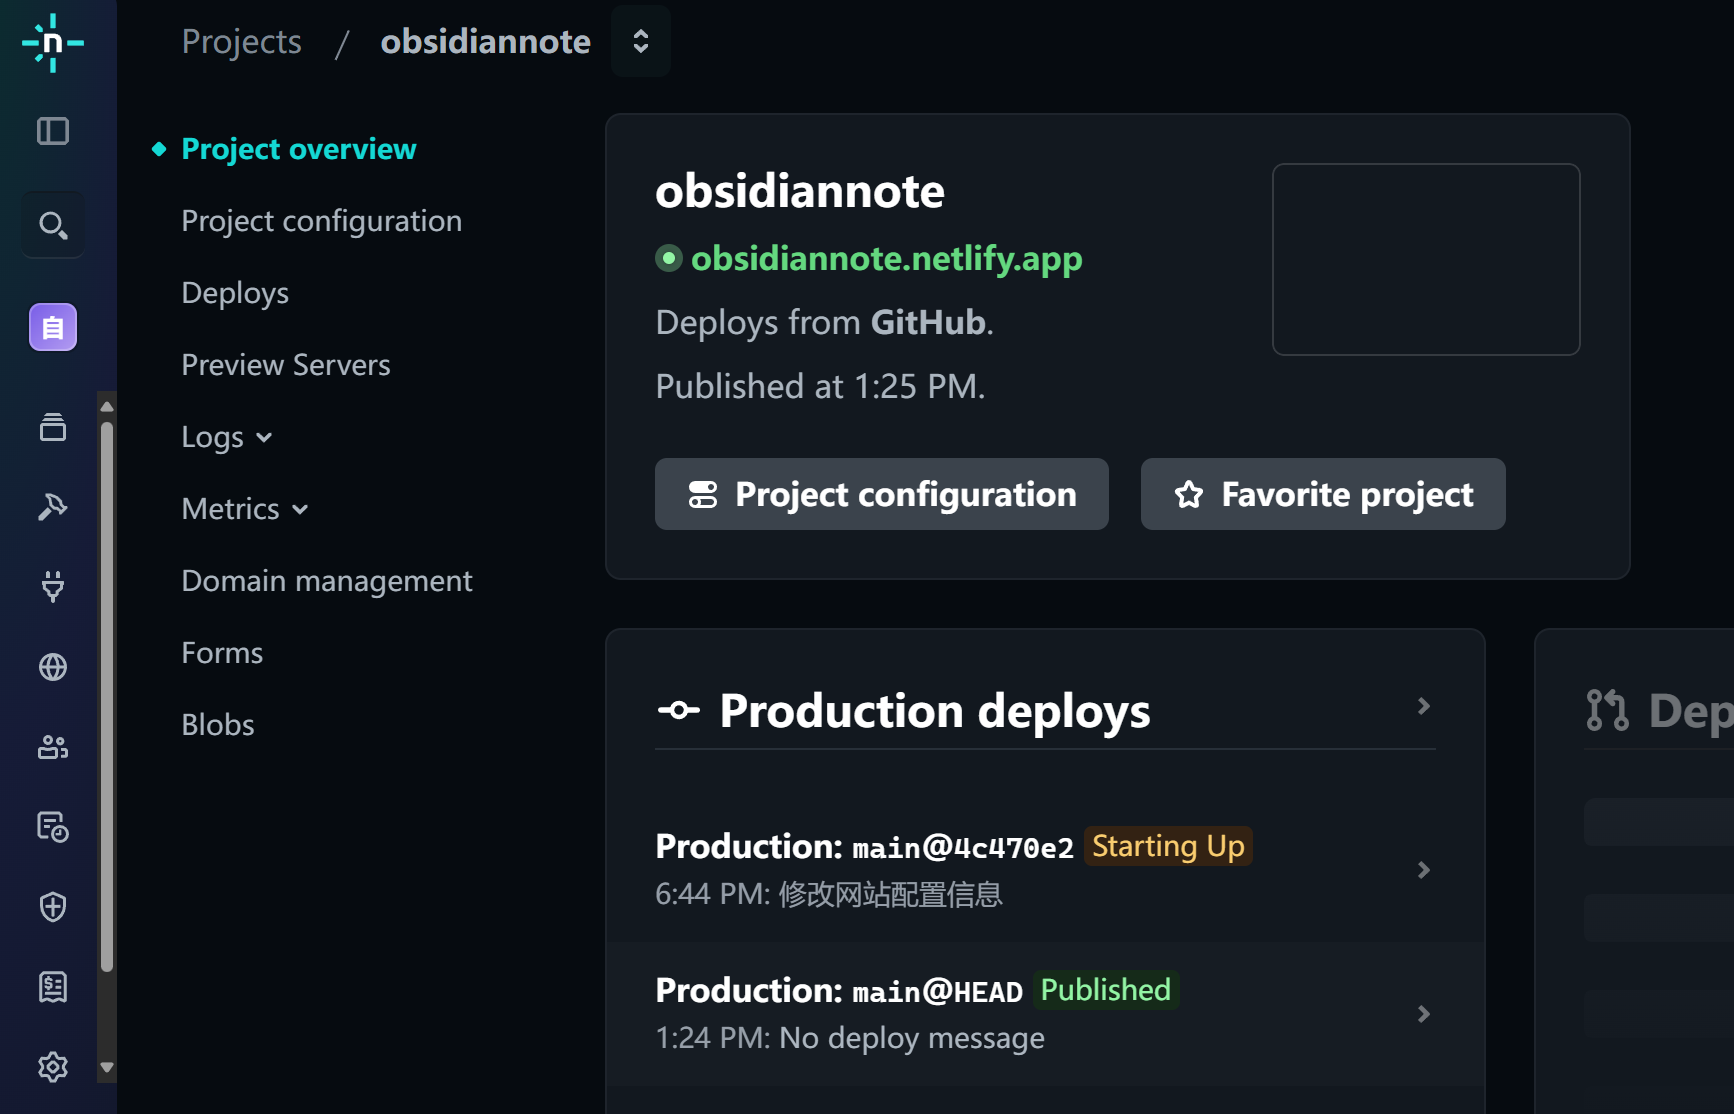Click the star icon on Favorite project
The image size is (1734, 1114).
1189,494
